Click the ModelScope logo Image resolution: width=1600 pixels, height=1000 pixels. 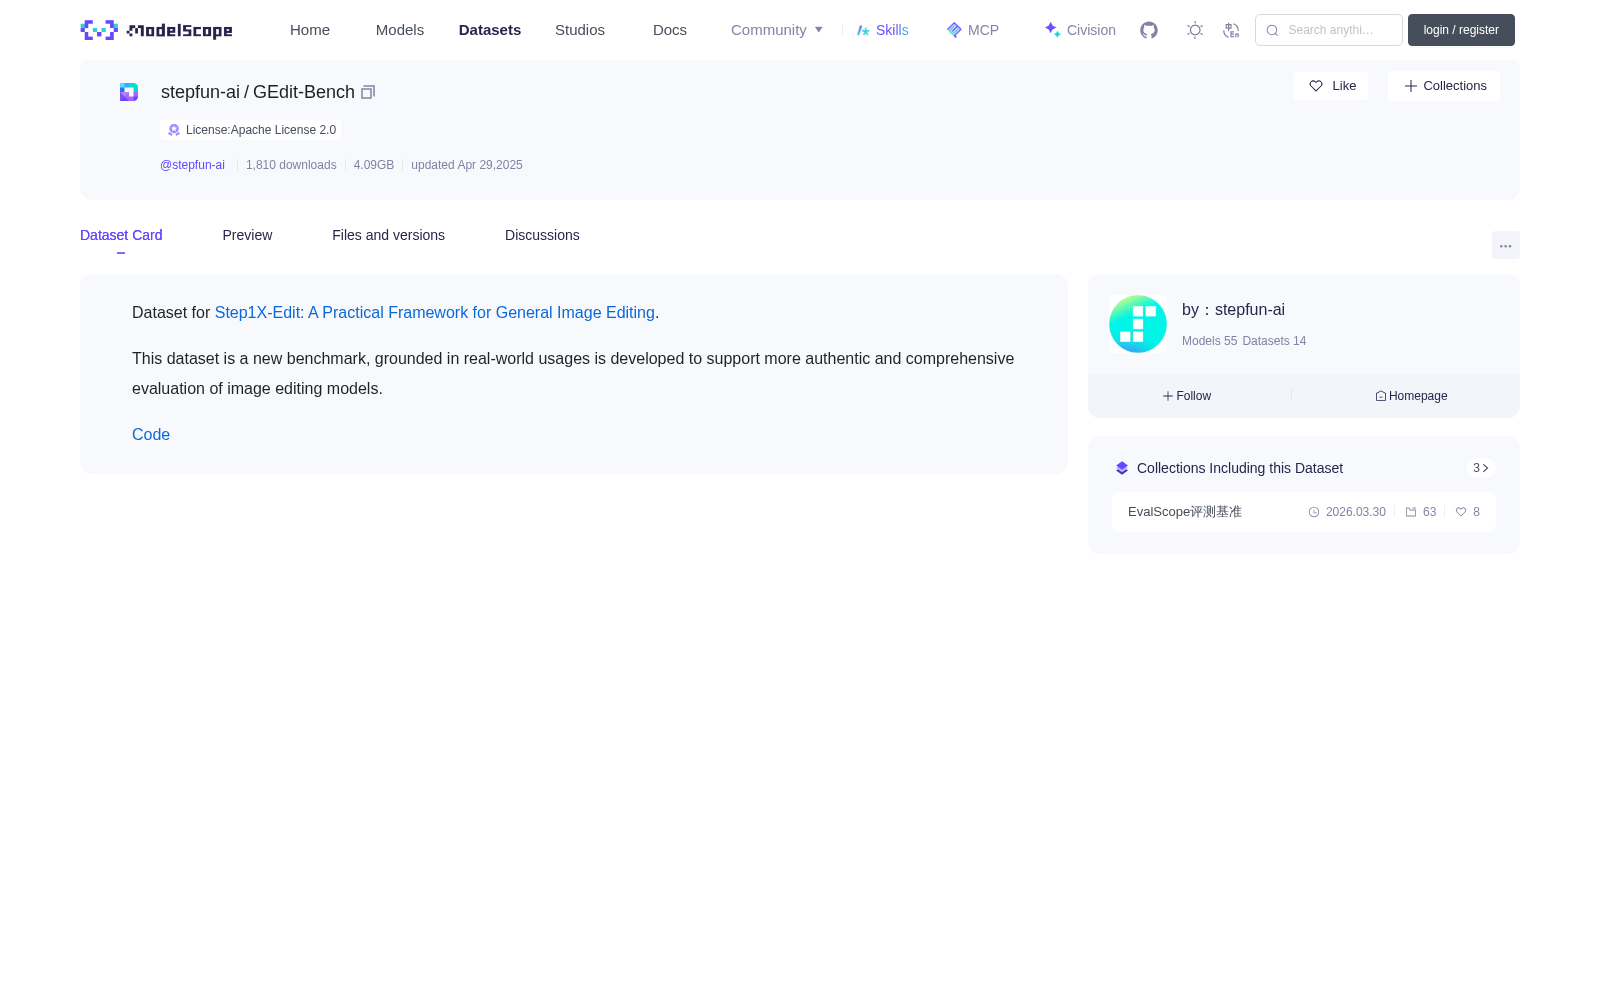click(157, 30)
